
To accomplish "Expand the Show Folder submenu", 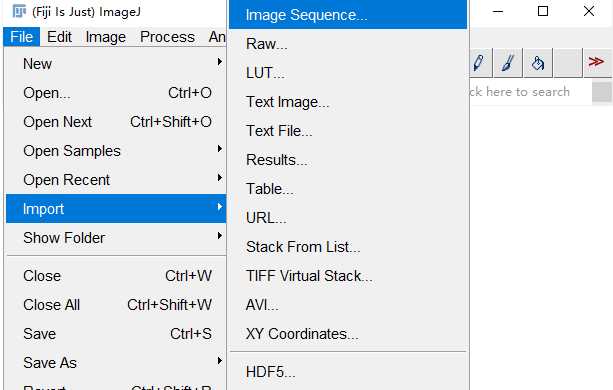I will click(116, 238).
